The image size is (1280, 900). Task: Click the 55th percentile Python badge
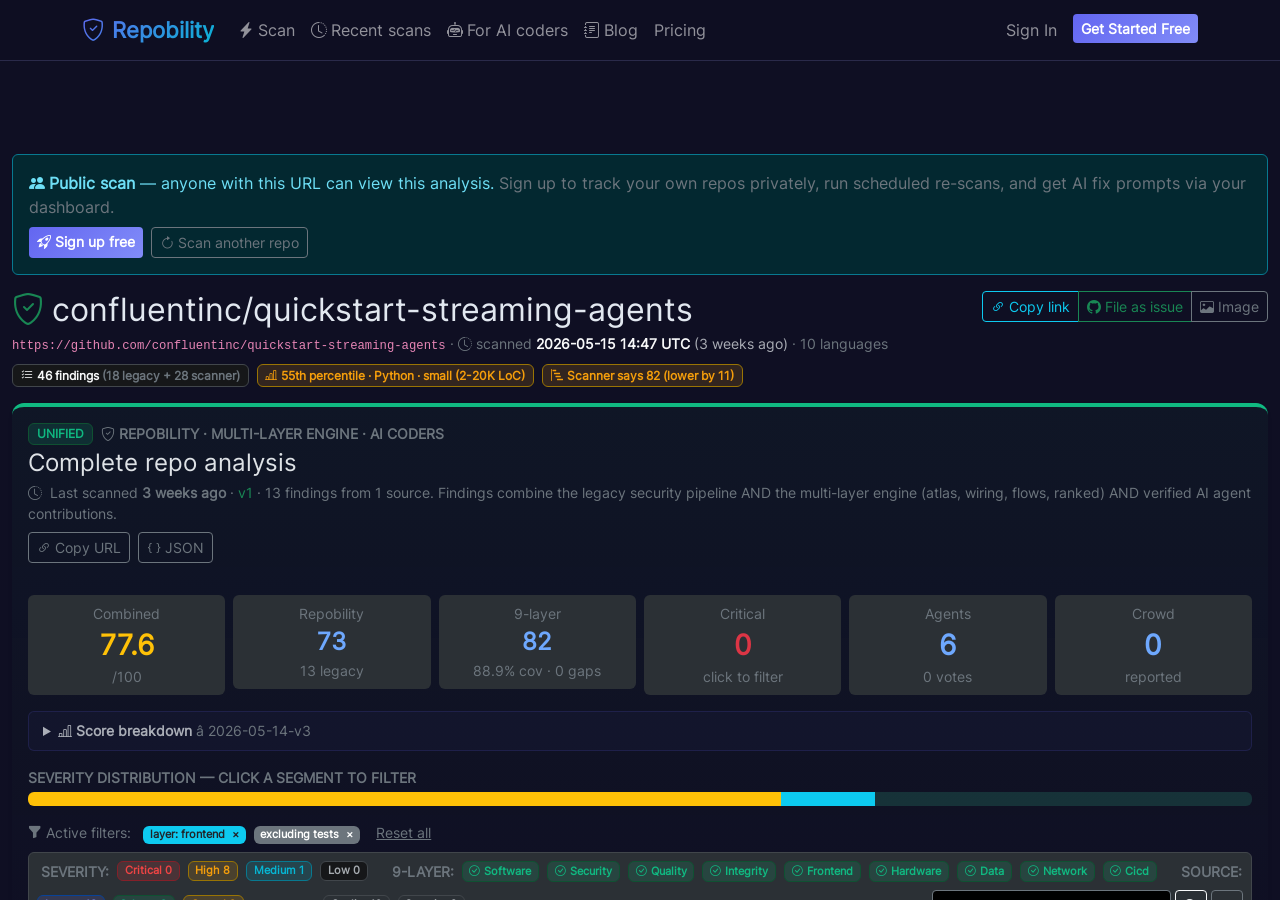(395, 375)
